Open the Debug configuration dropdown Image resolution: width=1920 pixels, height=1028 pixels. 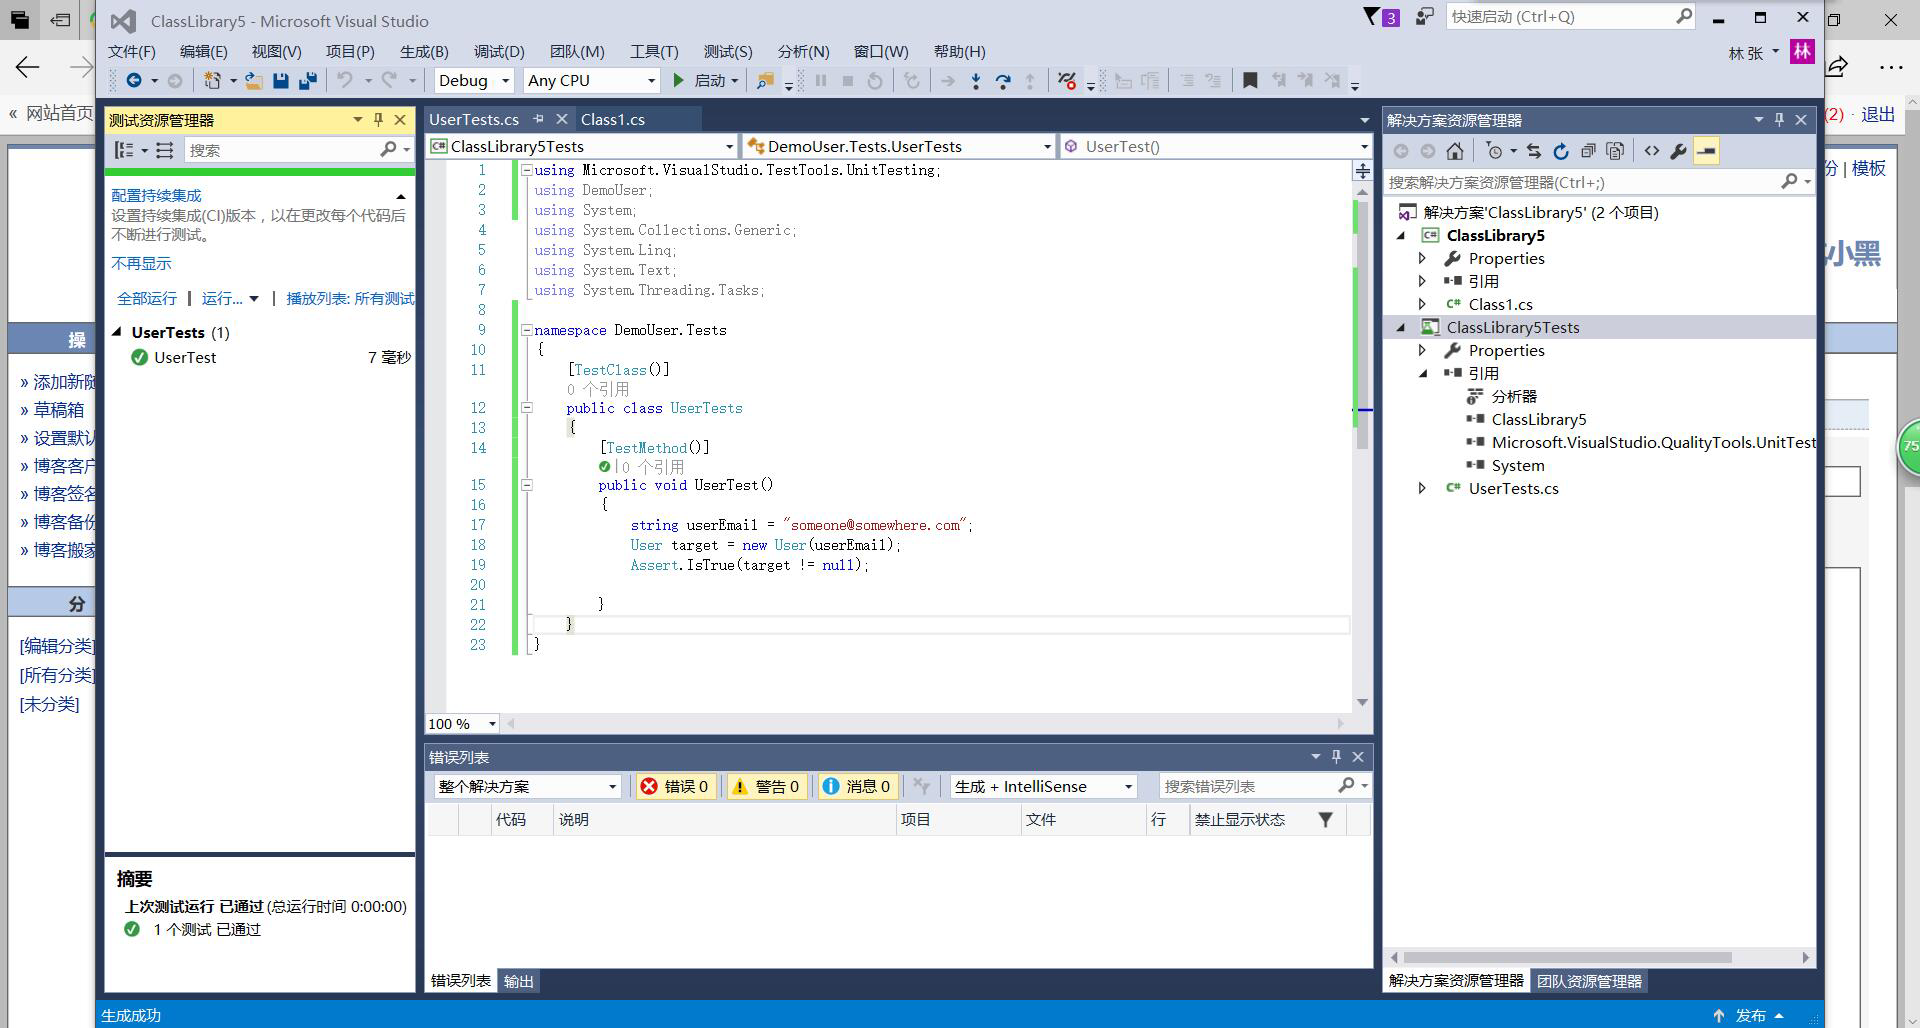pos(505,81)
